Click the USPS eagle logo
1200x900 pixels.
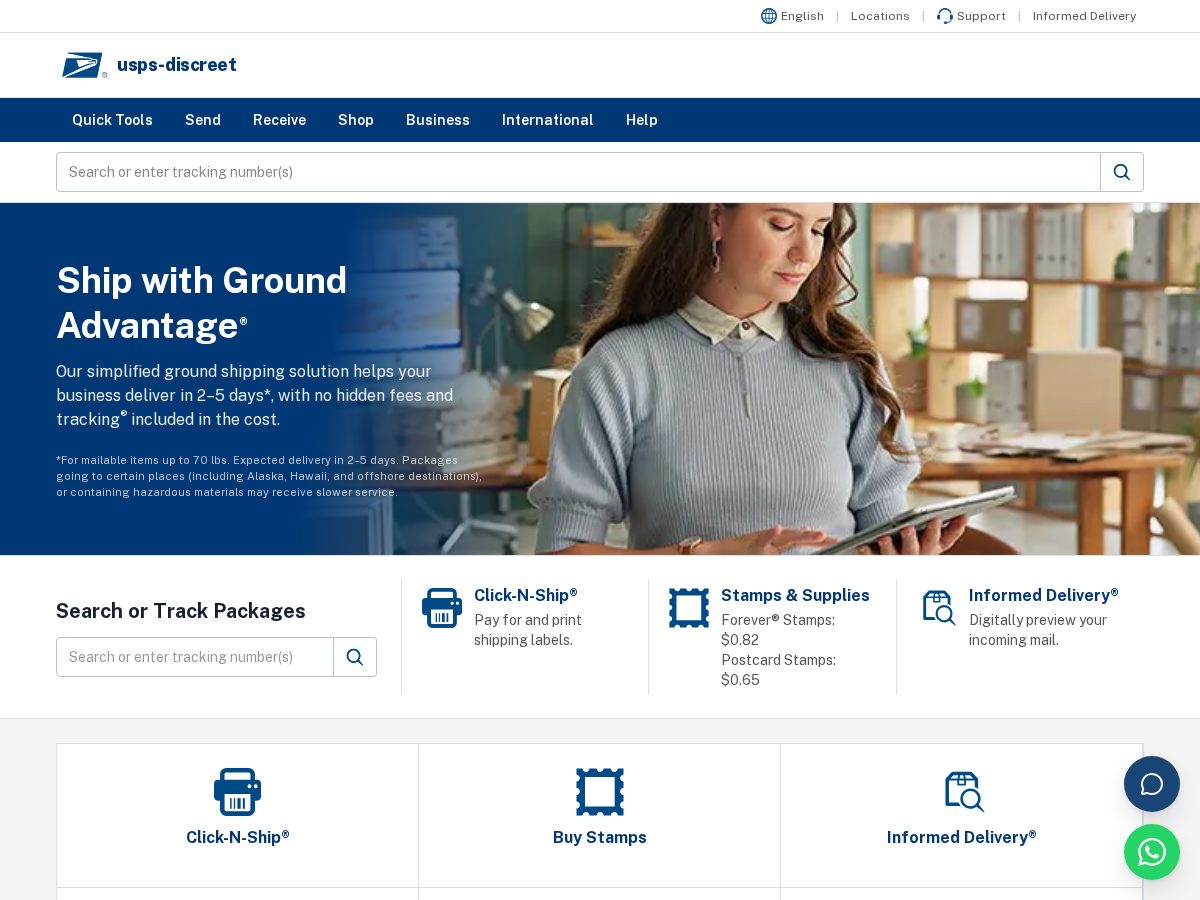click(x=84, y=65)
